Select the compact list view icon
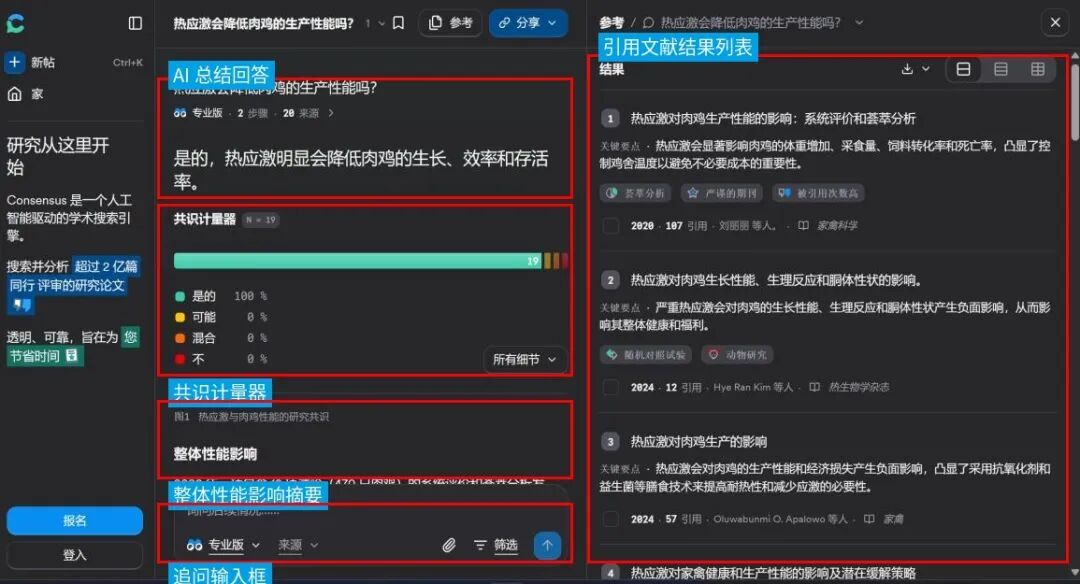The width and height of the screenshot is (1080, 584). click(1001, 69)
